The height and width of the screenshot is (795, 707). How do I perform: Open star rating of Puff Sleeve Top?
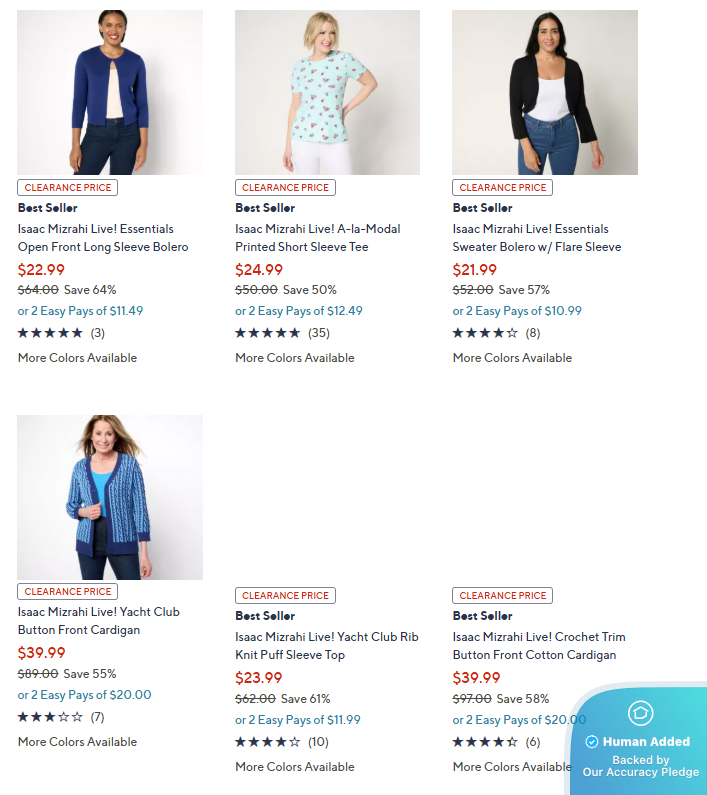(x=267, y=742)
